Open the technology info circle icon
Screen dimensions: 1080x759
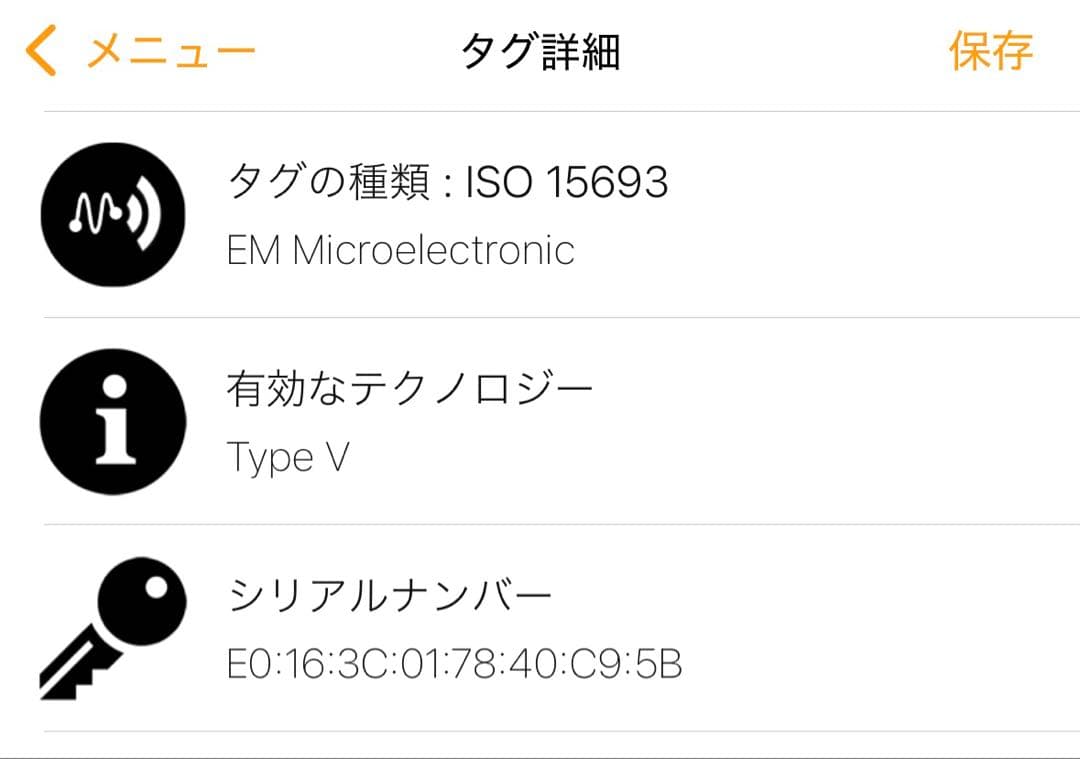coord(112,420)
